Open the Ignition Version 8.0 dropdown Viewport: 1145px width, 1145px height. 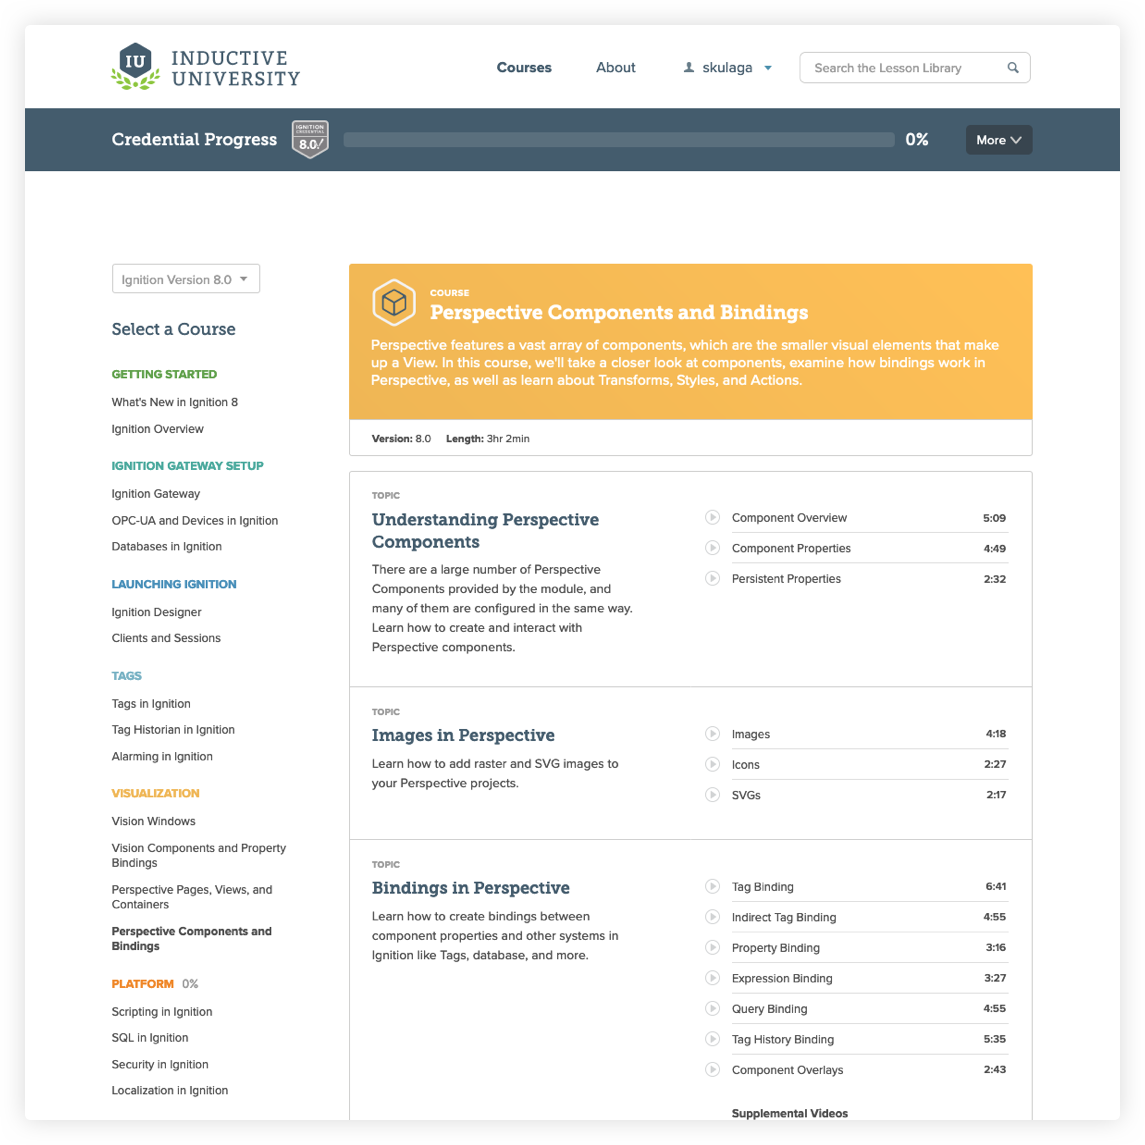(185, 279)
